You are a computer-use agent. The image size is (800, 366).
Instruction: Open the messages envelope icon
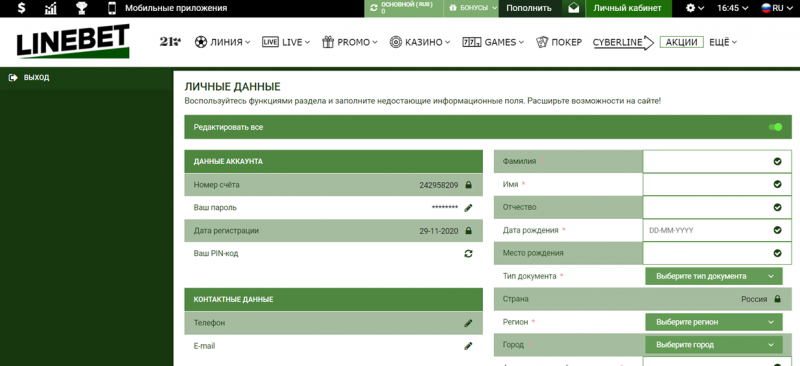[x=573, y=8]
